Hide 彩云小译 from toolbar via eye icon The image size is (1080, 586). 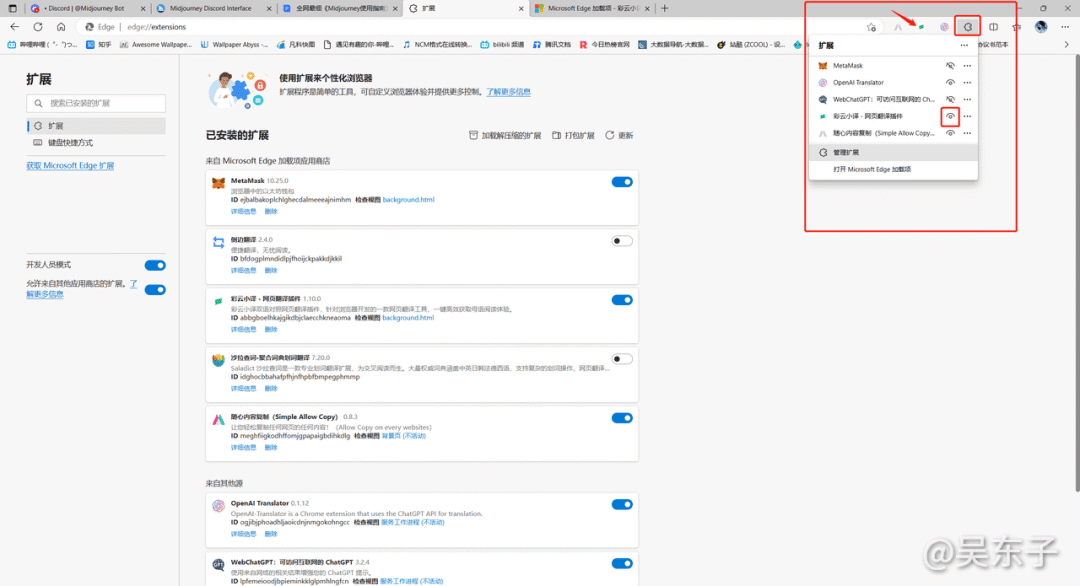(950, 116)
